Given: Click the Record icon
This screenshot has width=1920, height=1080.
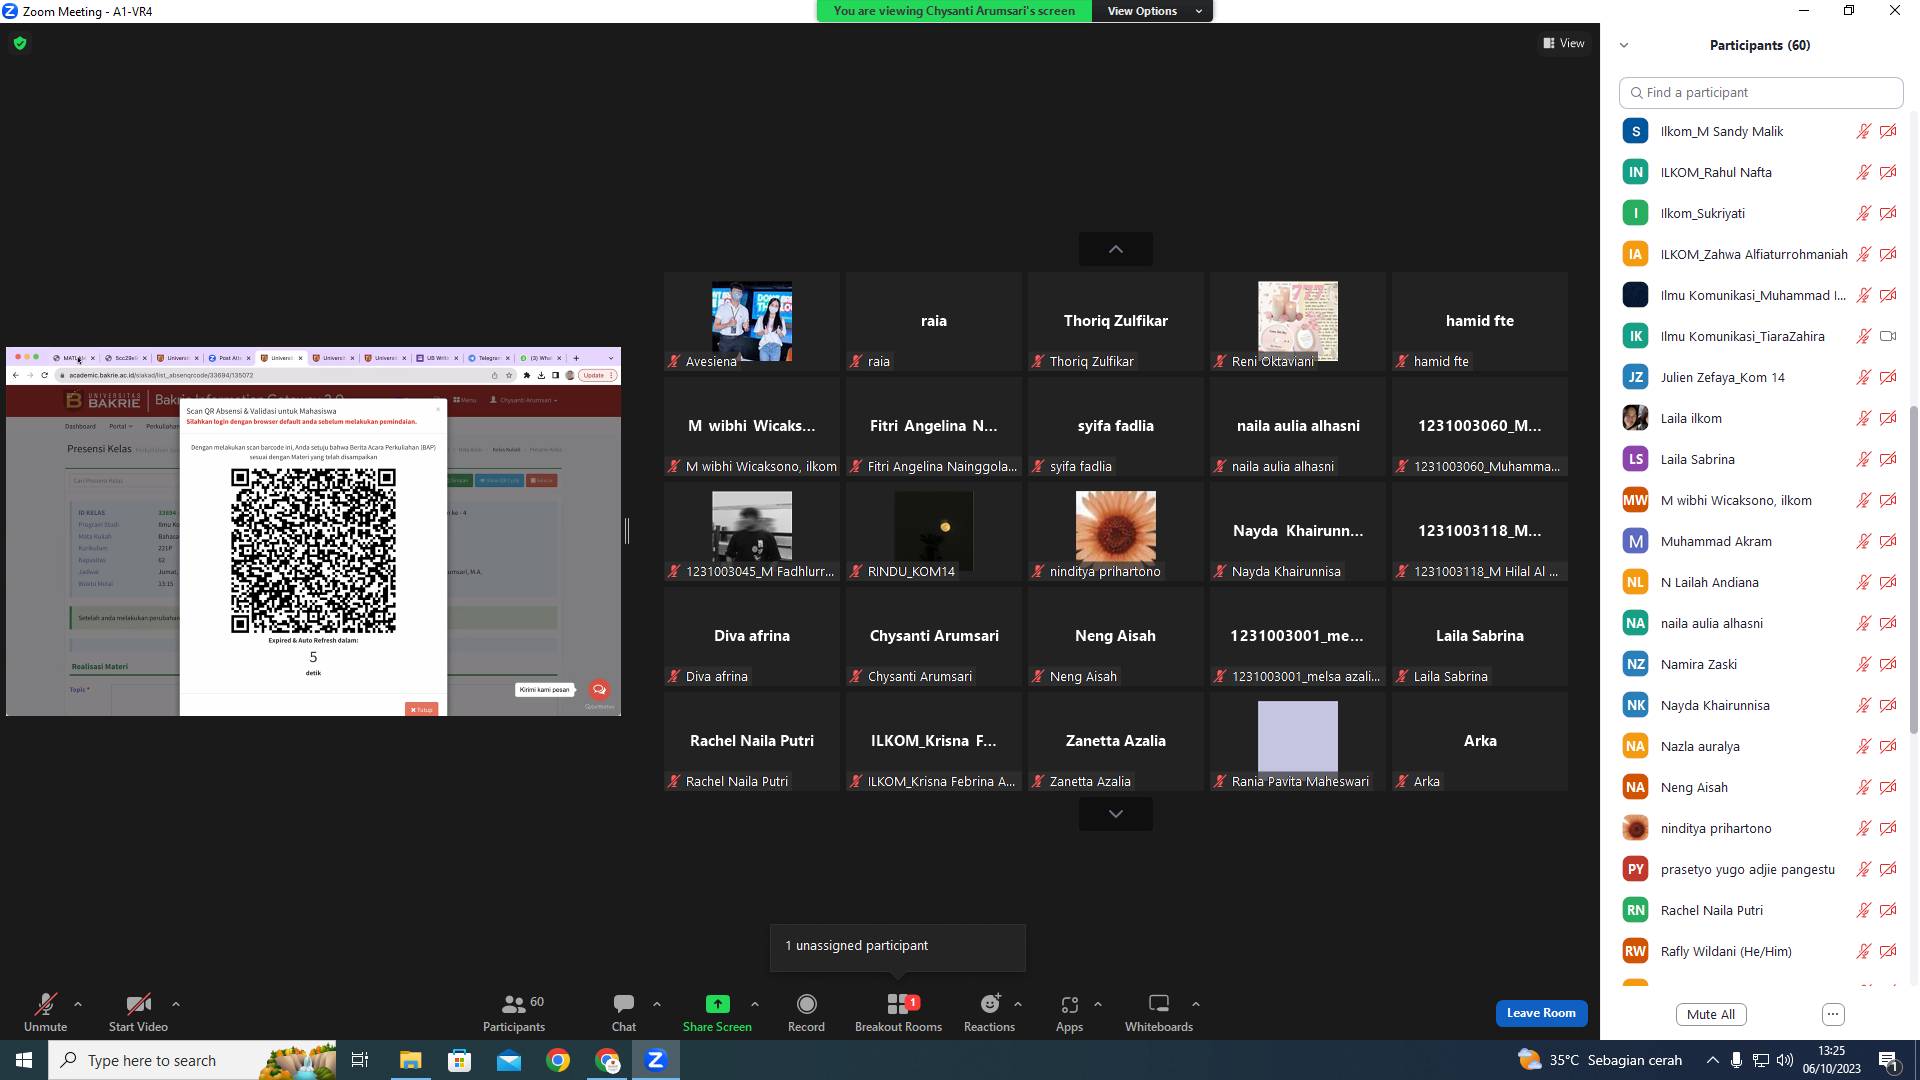Looking at the screenshot, I should tap(806, 1004).
